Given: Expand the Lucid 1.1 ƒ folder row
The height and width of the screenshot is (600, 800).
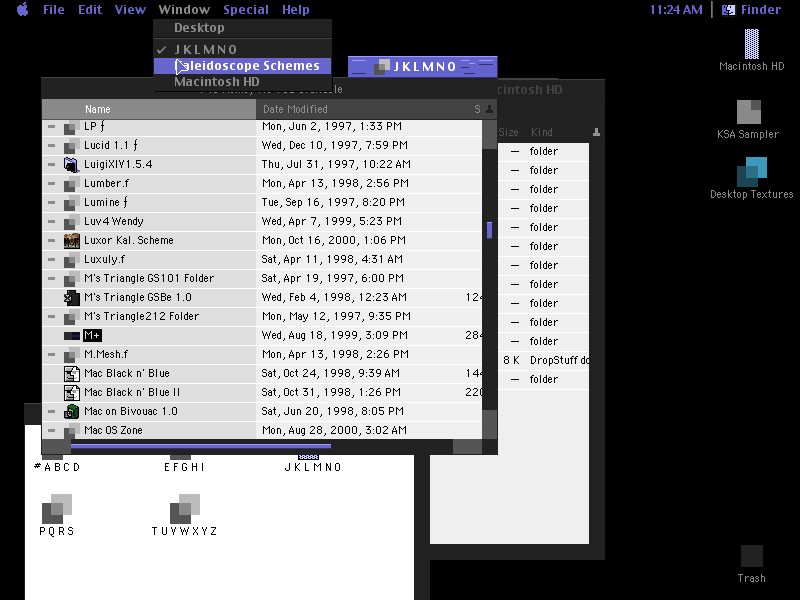Looking at the screenshot, I should (x=52, y=145).
